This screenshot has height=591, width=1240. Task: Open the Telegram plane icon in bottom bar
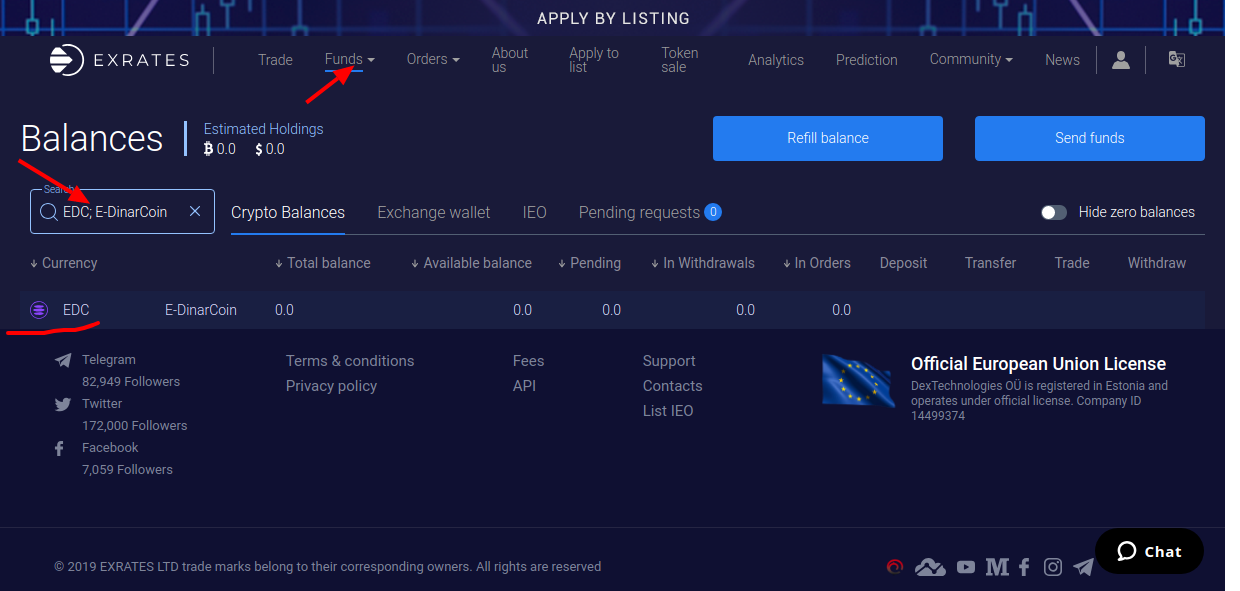(x=1083, y=567)
